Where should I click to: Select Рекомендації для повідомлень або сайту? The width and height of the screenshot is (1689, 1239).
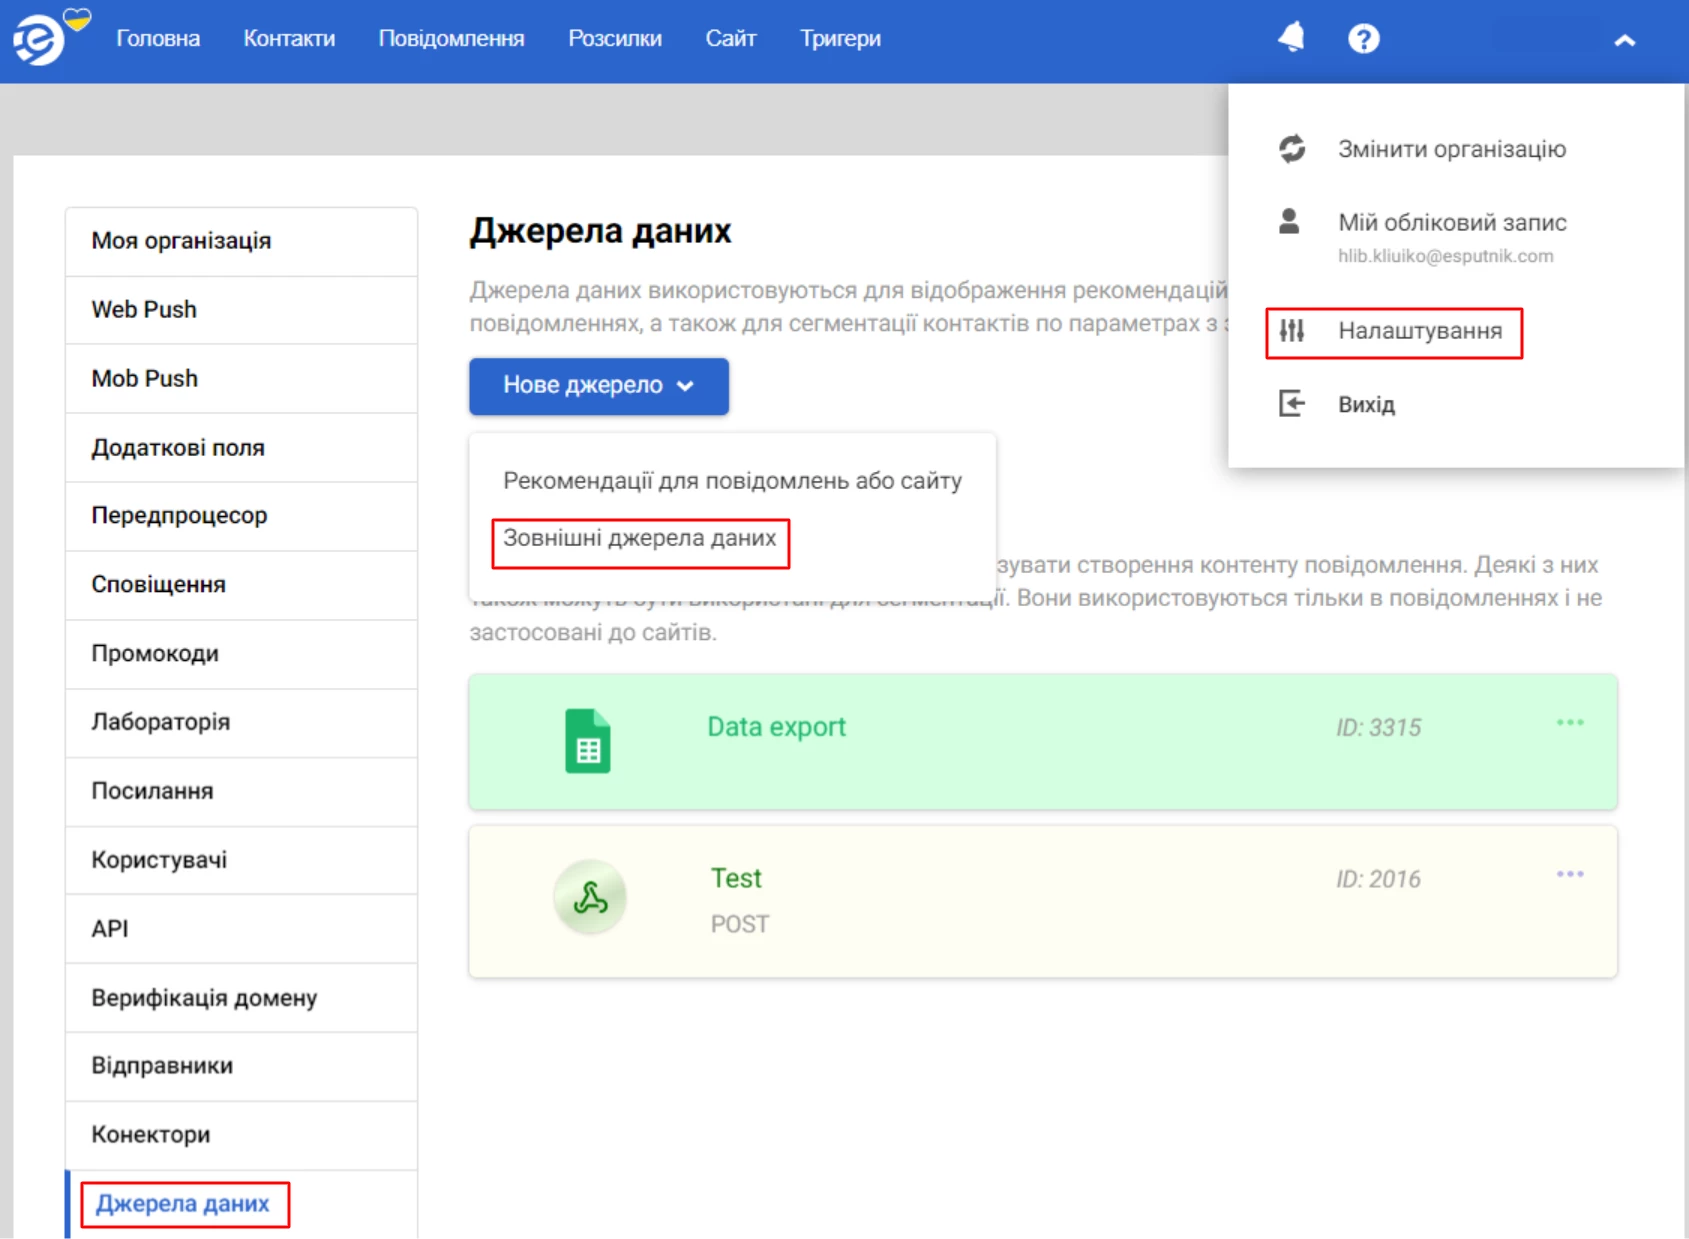tap(732, 481)
